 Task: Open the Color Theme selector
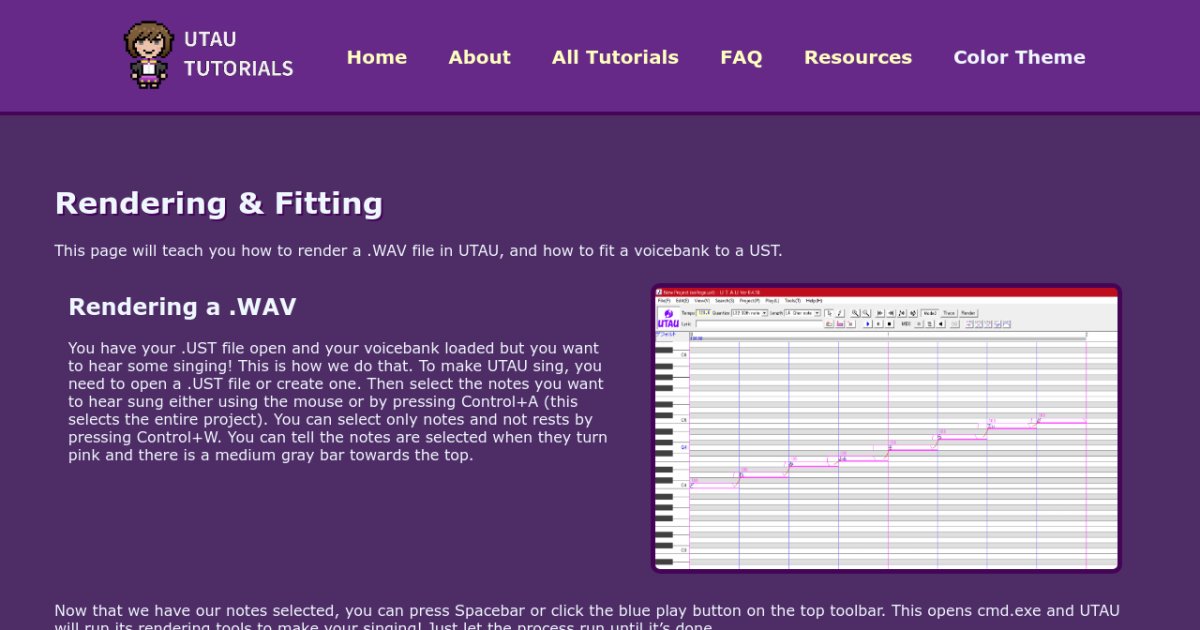[x=1019, y=57]
